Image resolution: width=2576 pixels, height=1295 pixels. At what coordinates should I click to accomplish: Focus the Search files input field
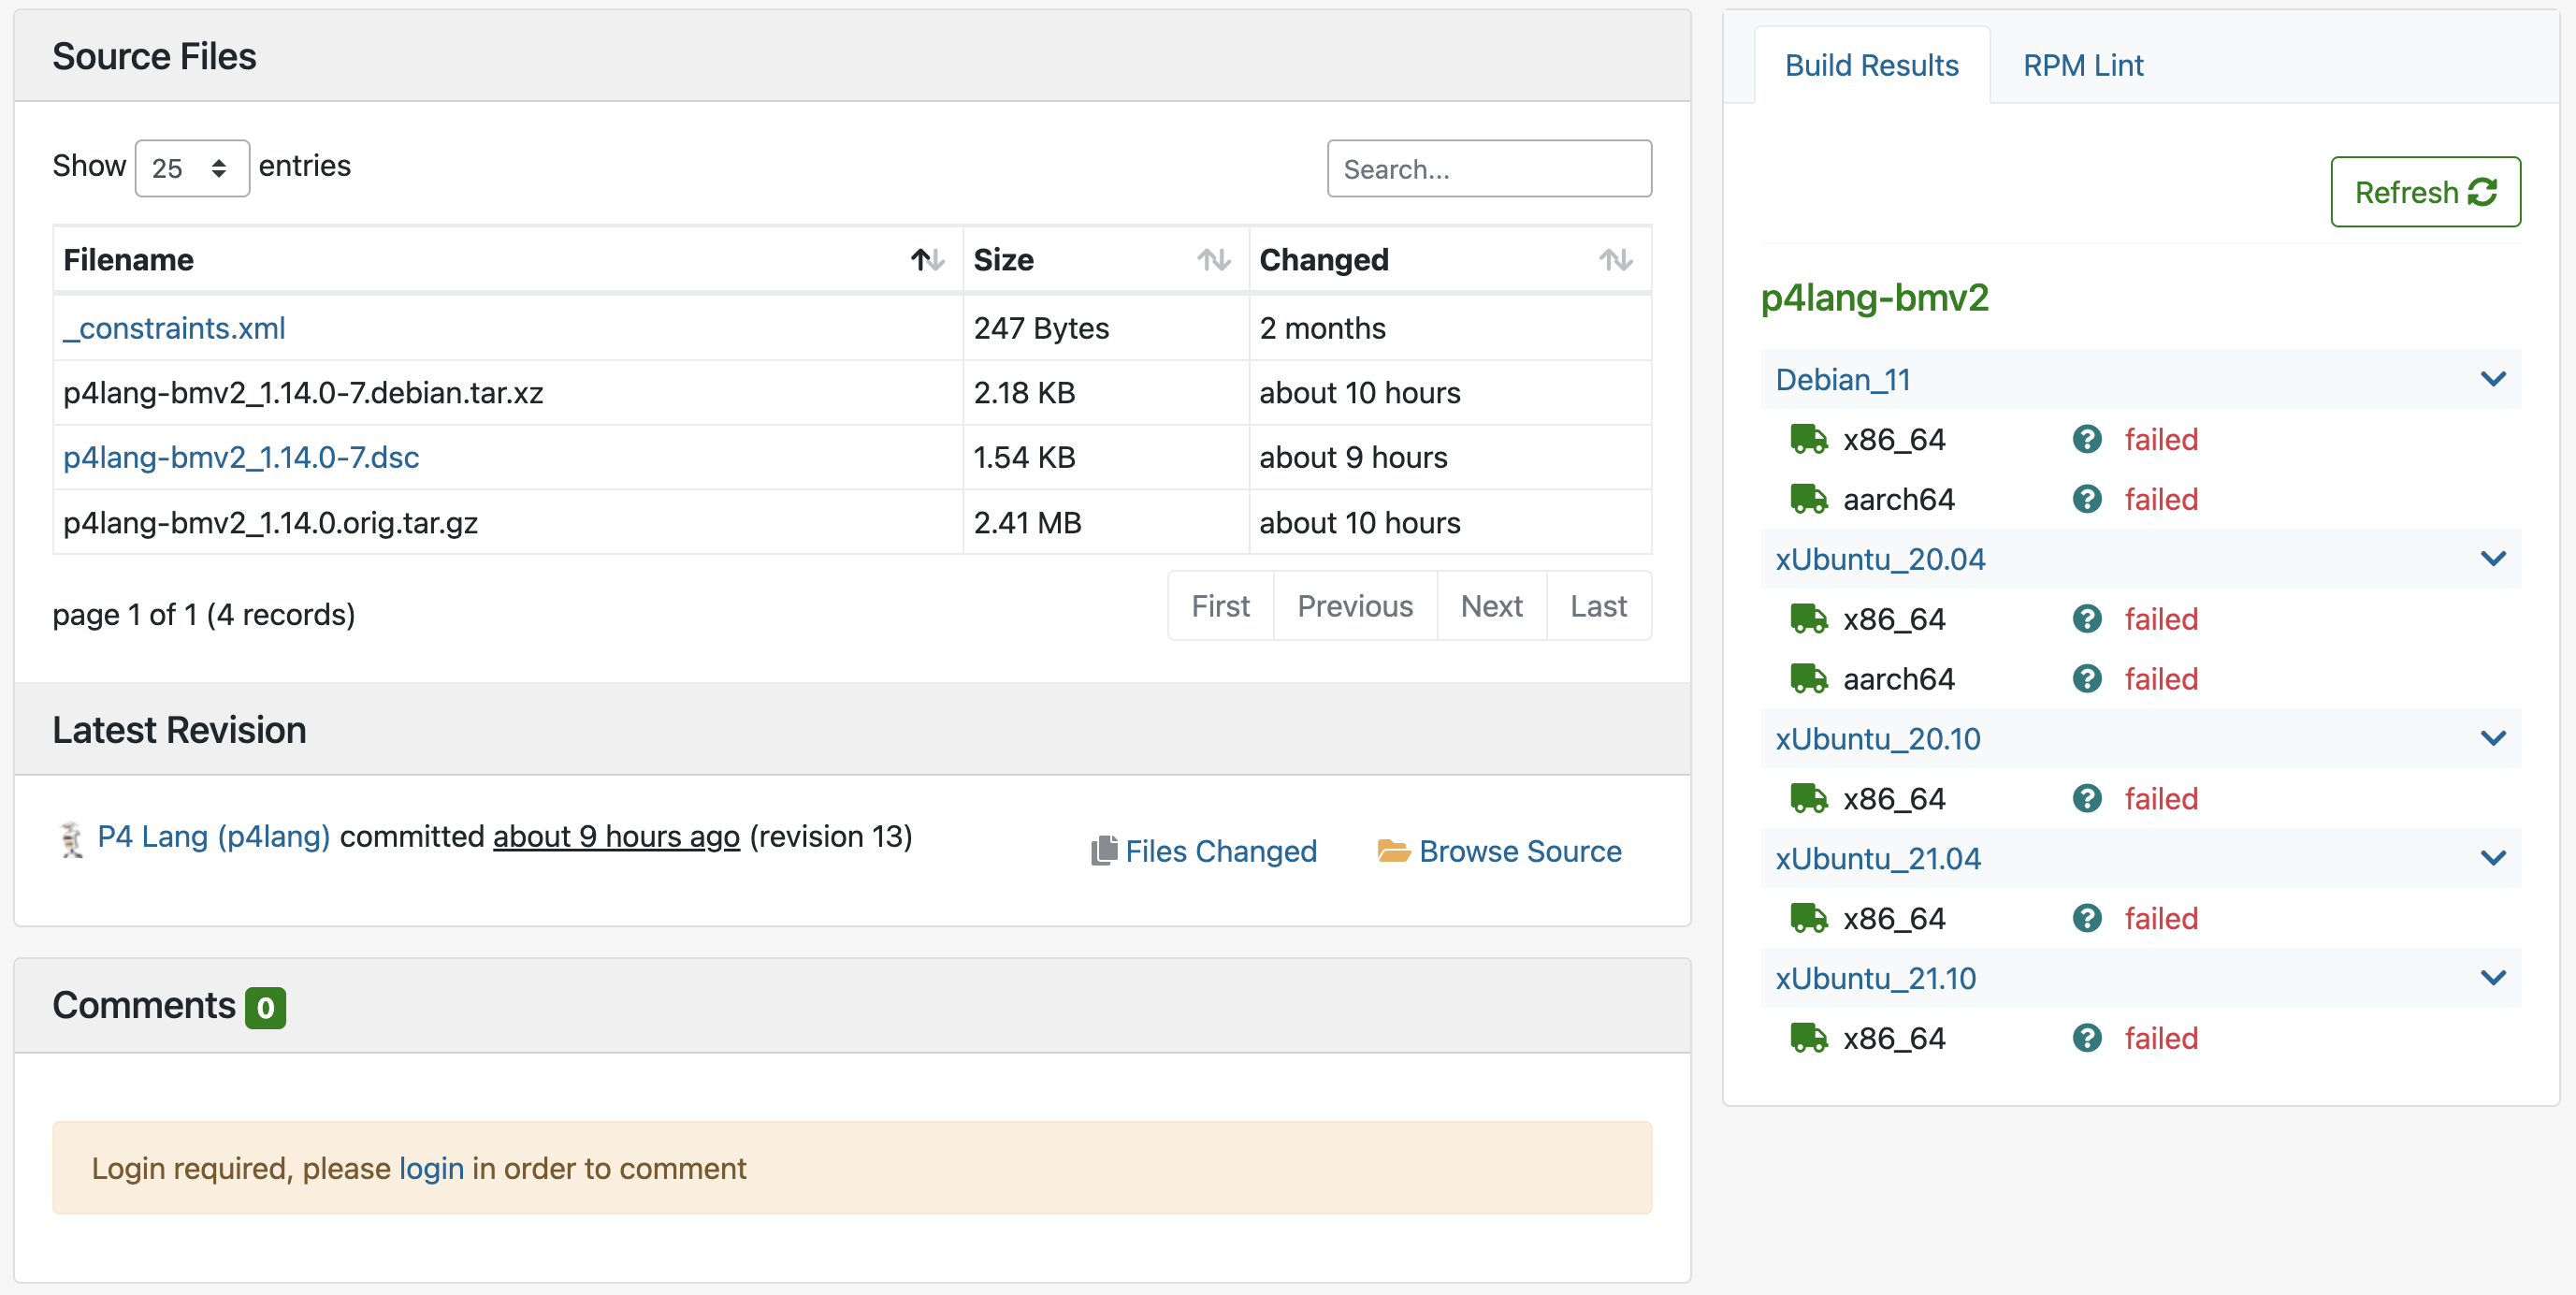click(1489, 169)
